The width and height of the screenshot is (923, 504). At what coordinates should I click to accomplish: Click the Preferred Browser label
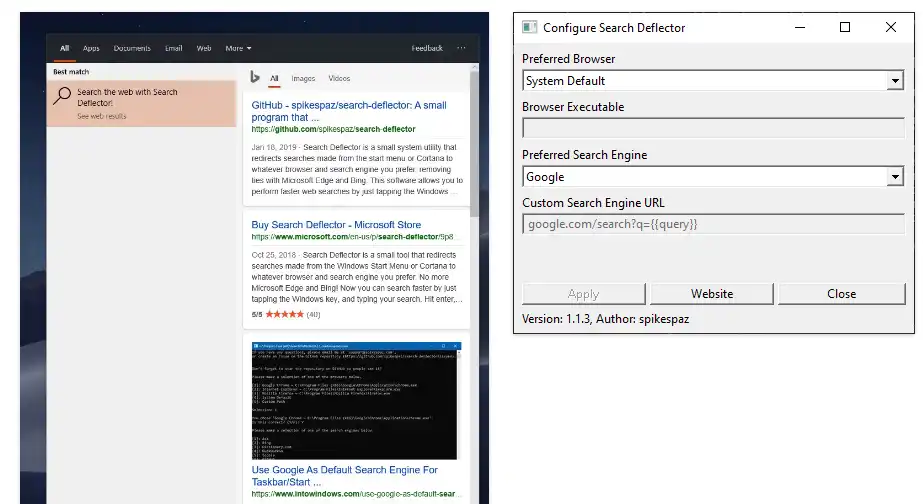[569, 59]
